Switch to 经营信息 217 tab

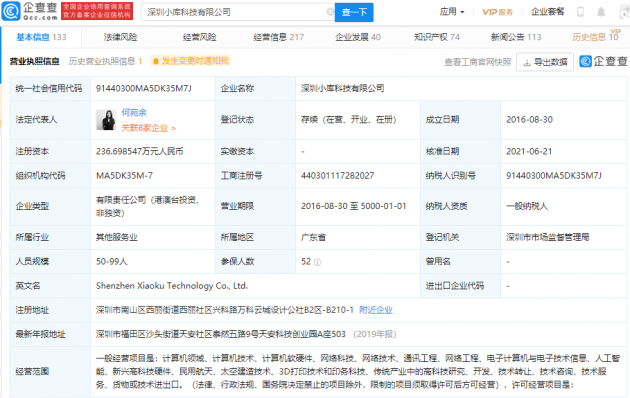pyautogui.click(x=278, y=37)
